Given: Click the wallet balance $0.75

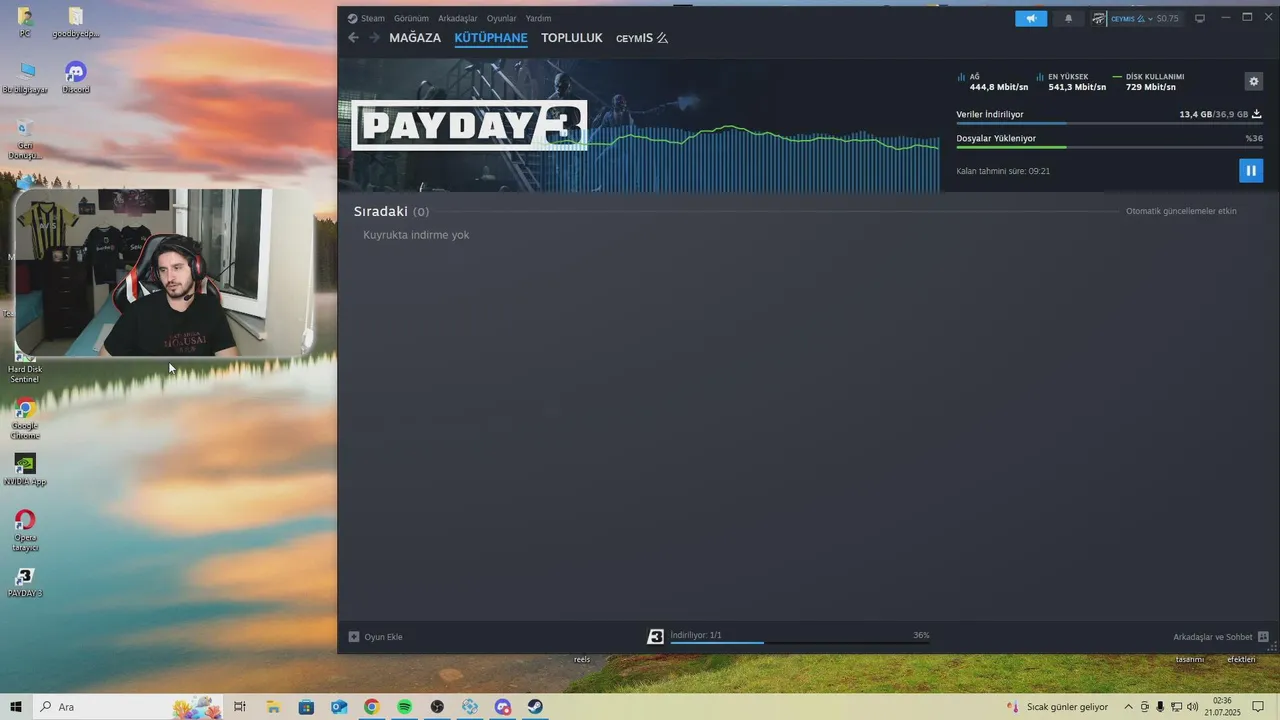Looking at the screenshot, I should pos(1168,18).
